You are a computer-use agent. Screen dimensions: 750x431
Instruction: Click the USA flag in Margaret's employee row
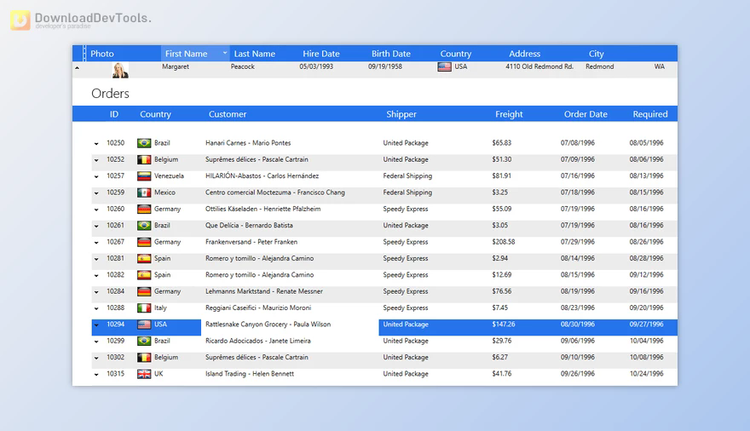[x=445, y=67]
